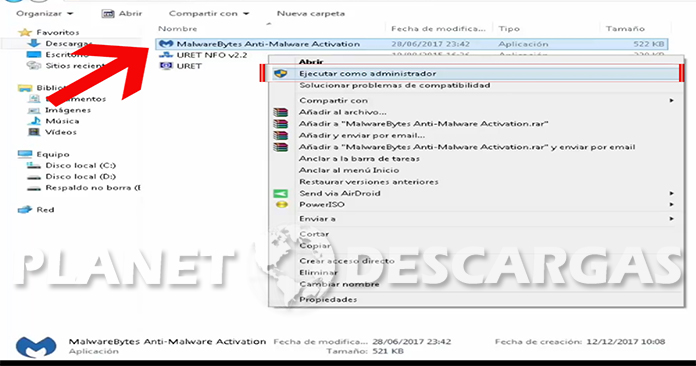Image resolution: width=696 pixels, height=366 pixels.
Task: Click the Música note icon
Action: tap(34, 121)
